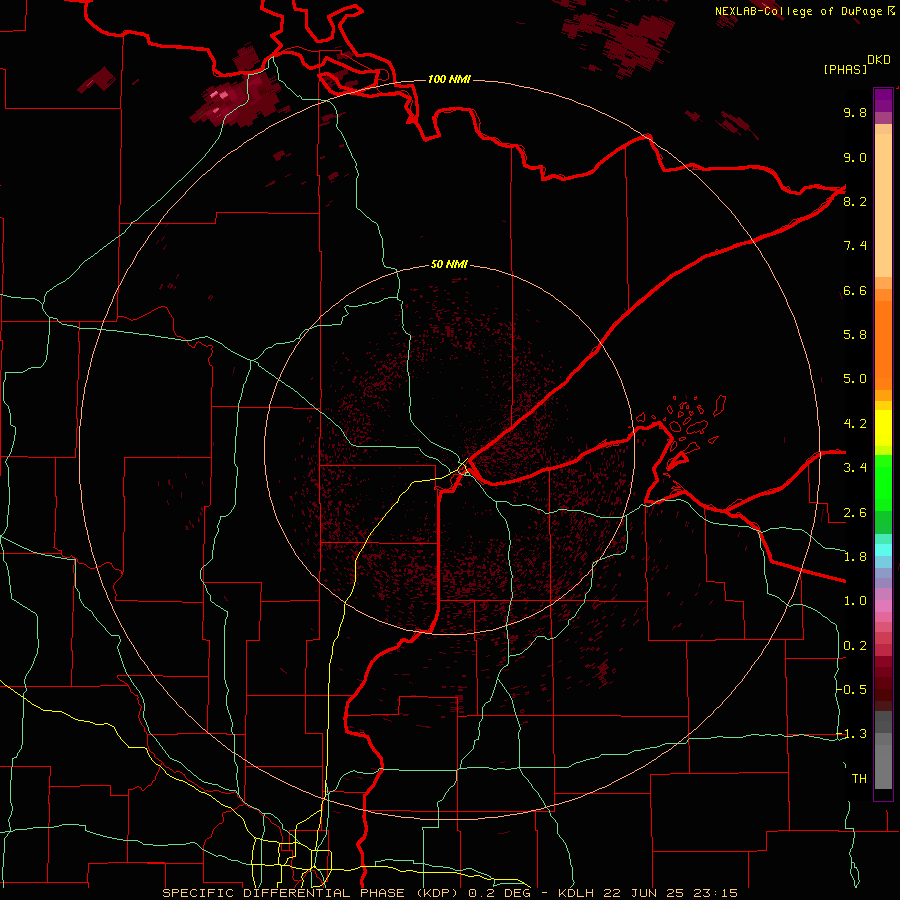Pick the cyan band in the color bar

(x=883, y=550)
